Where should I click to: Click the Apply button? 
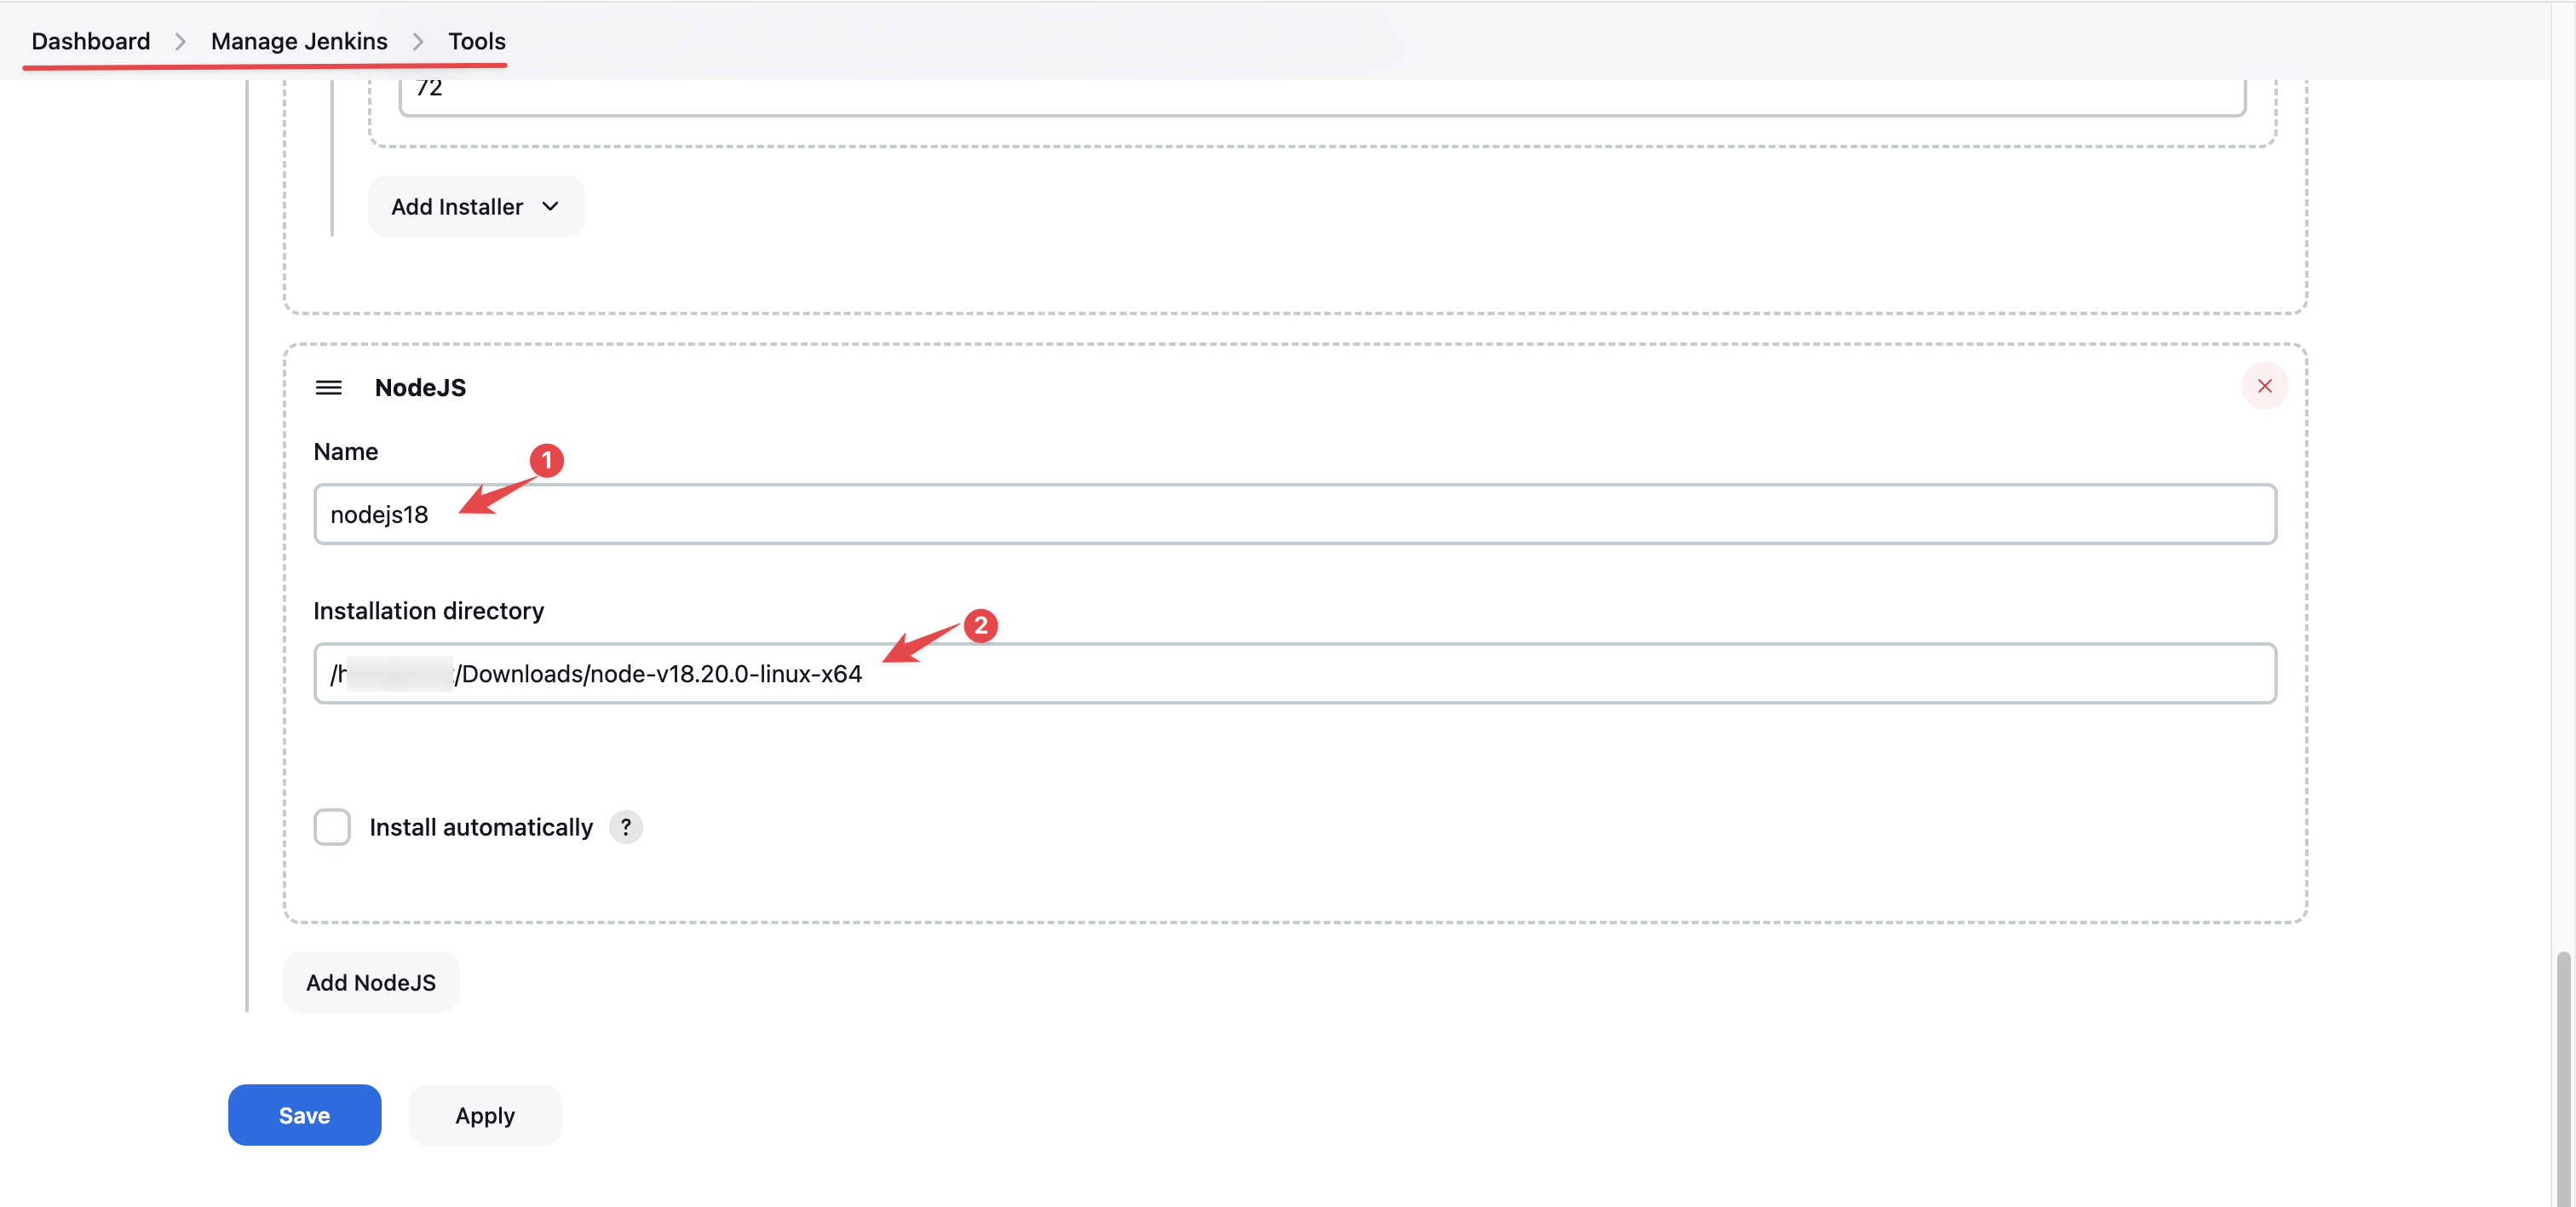point(485,1113)
